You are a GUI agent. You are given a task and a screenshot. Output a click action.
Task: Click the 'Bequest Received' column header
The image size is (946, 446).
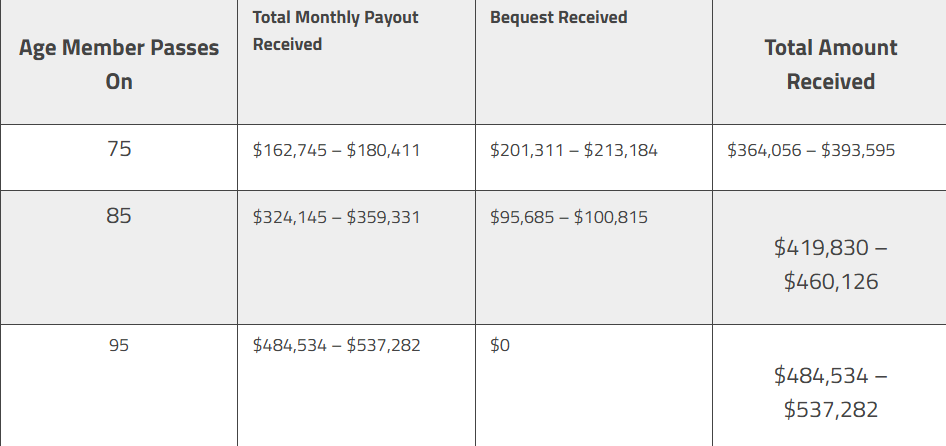click(594, 63)
